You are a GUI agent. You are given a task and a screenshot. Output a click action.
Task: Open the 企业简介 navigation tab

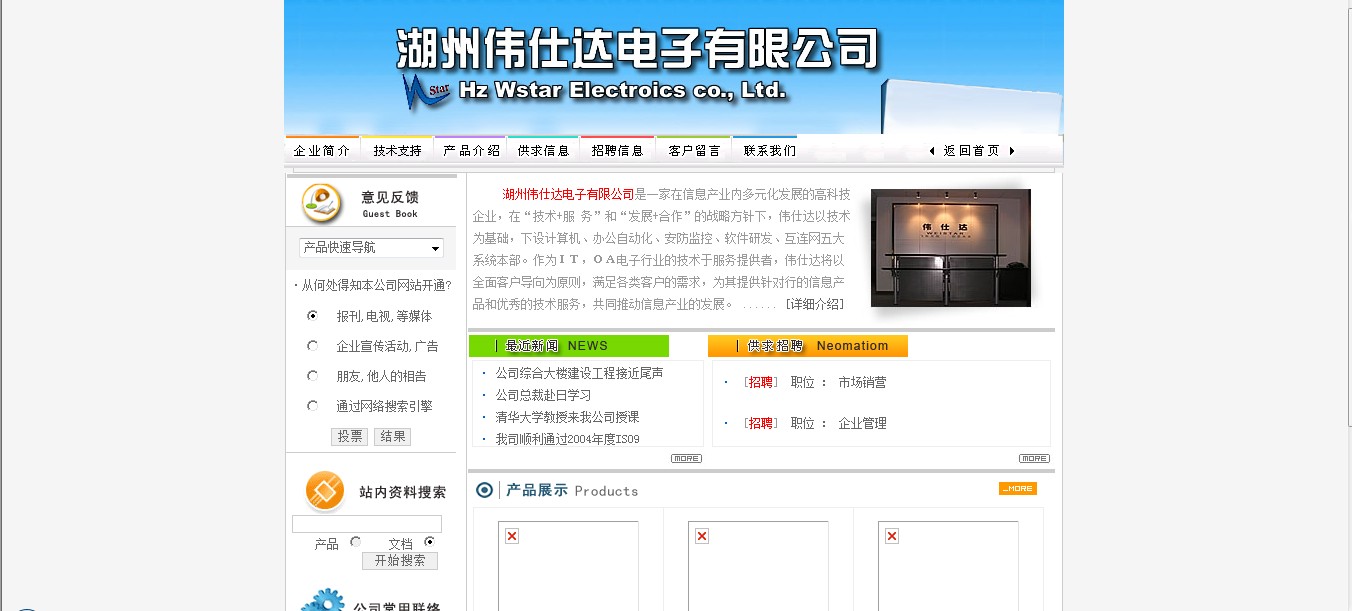[322, 150]
